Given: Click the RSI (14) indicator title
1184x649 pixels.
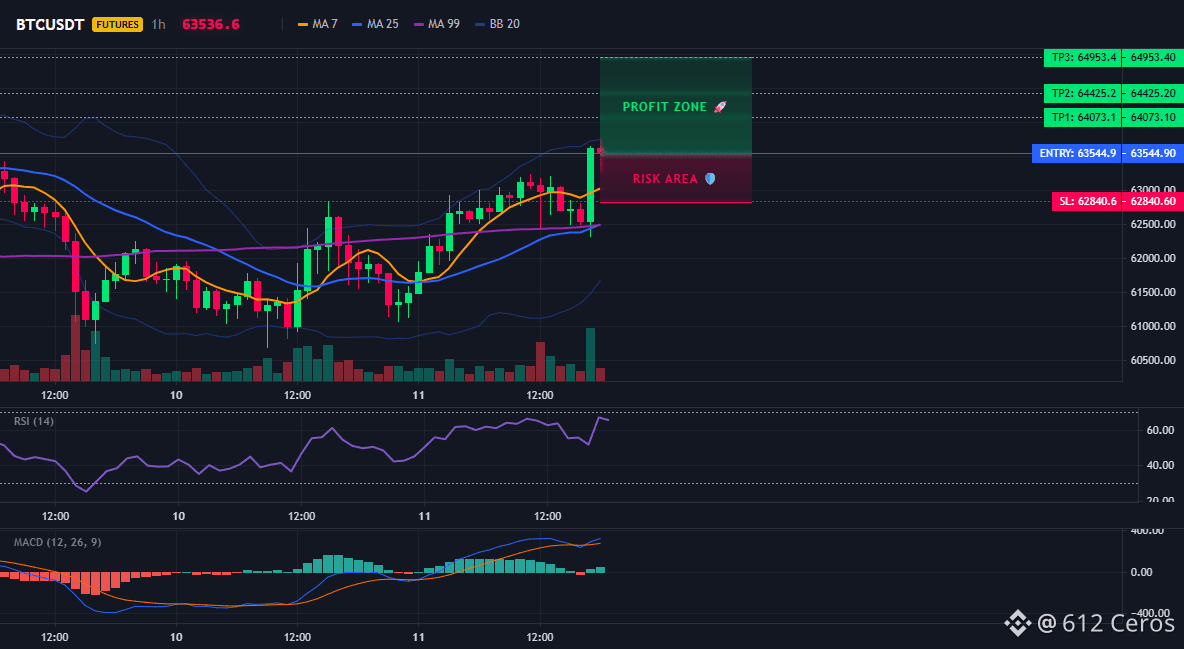Looking at the screenshot, I should (34, 421).
